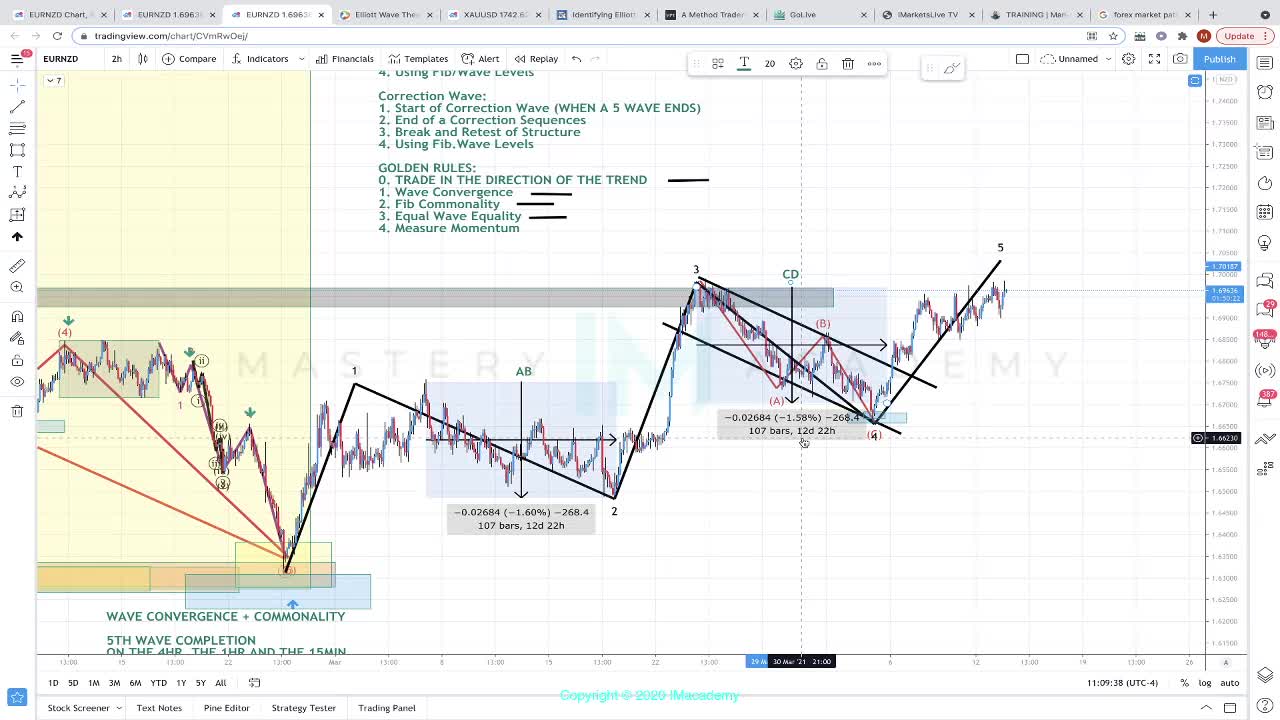The image size is (1280, 720).
Task: Open the prediction and measurement tools
Action: (17, 215)
